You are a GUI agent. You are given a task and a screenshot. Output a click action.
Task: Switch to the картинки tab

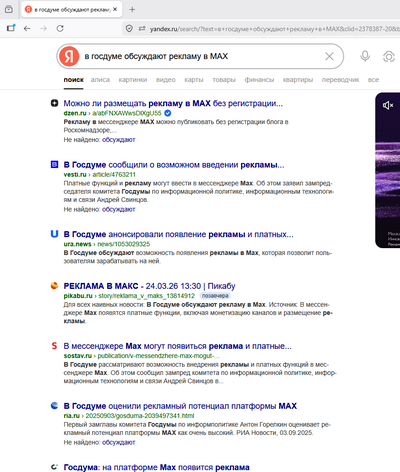[x=133, y=80]
